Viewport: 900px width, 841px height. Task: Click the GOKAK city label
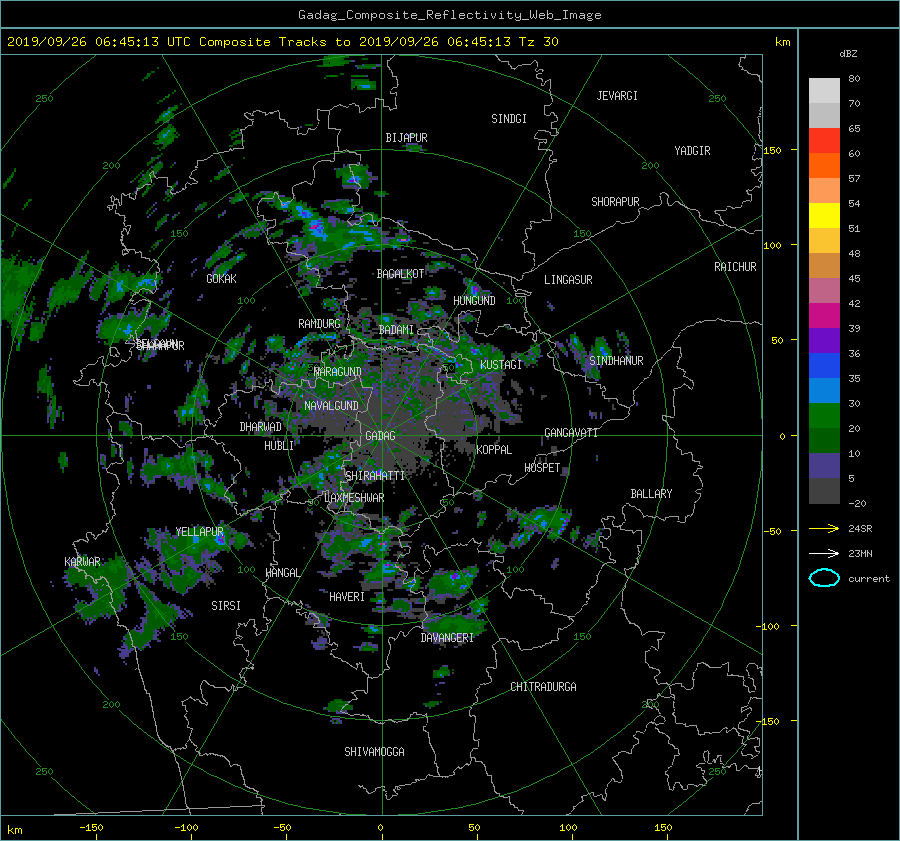coord(222,279)
